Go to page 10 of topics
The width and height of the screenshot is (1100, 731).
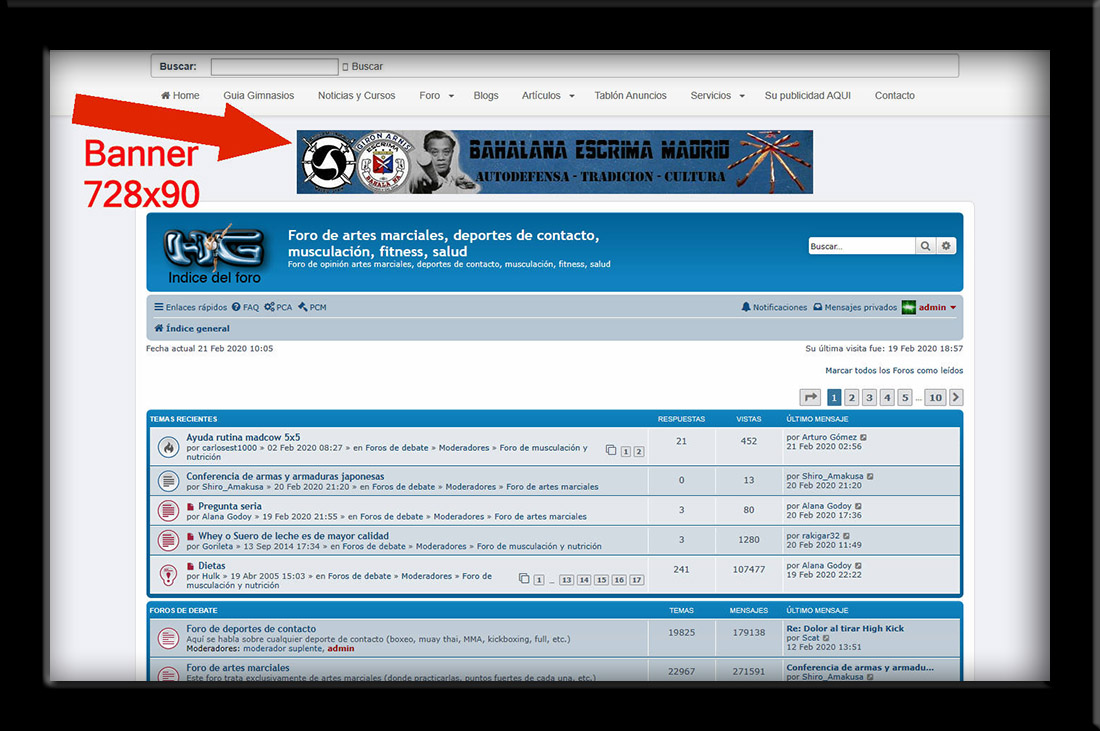coord(934,398)
